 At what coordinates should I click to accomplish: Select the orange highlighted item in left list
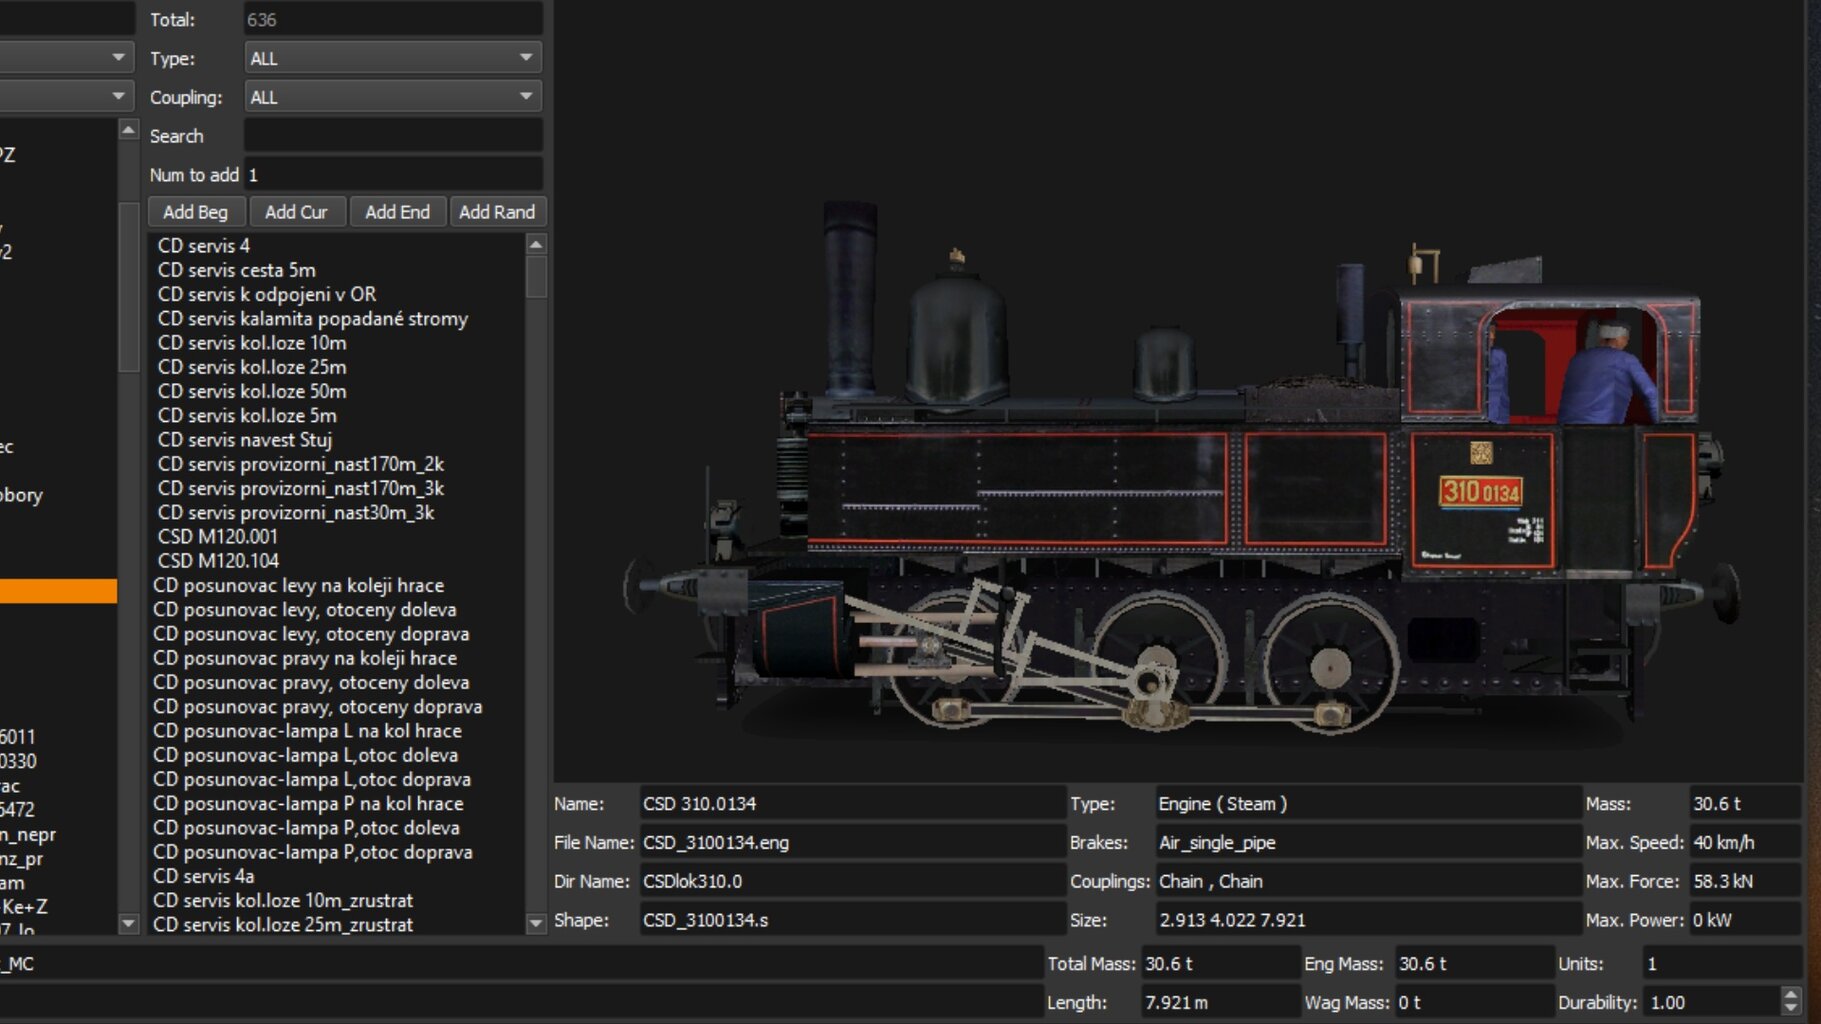point(58,591)
